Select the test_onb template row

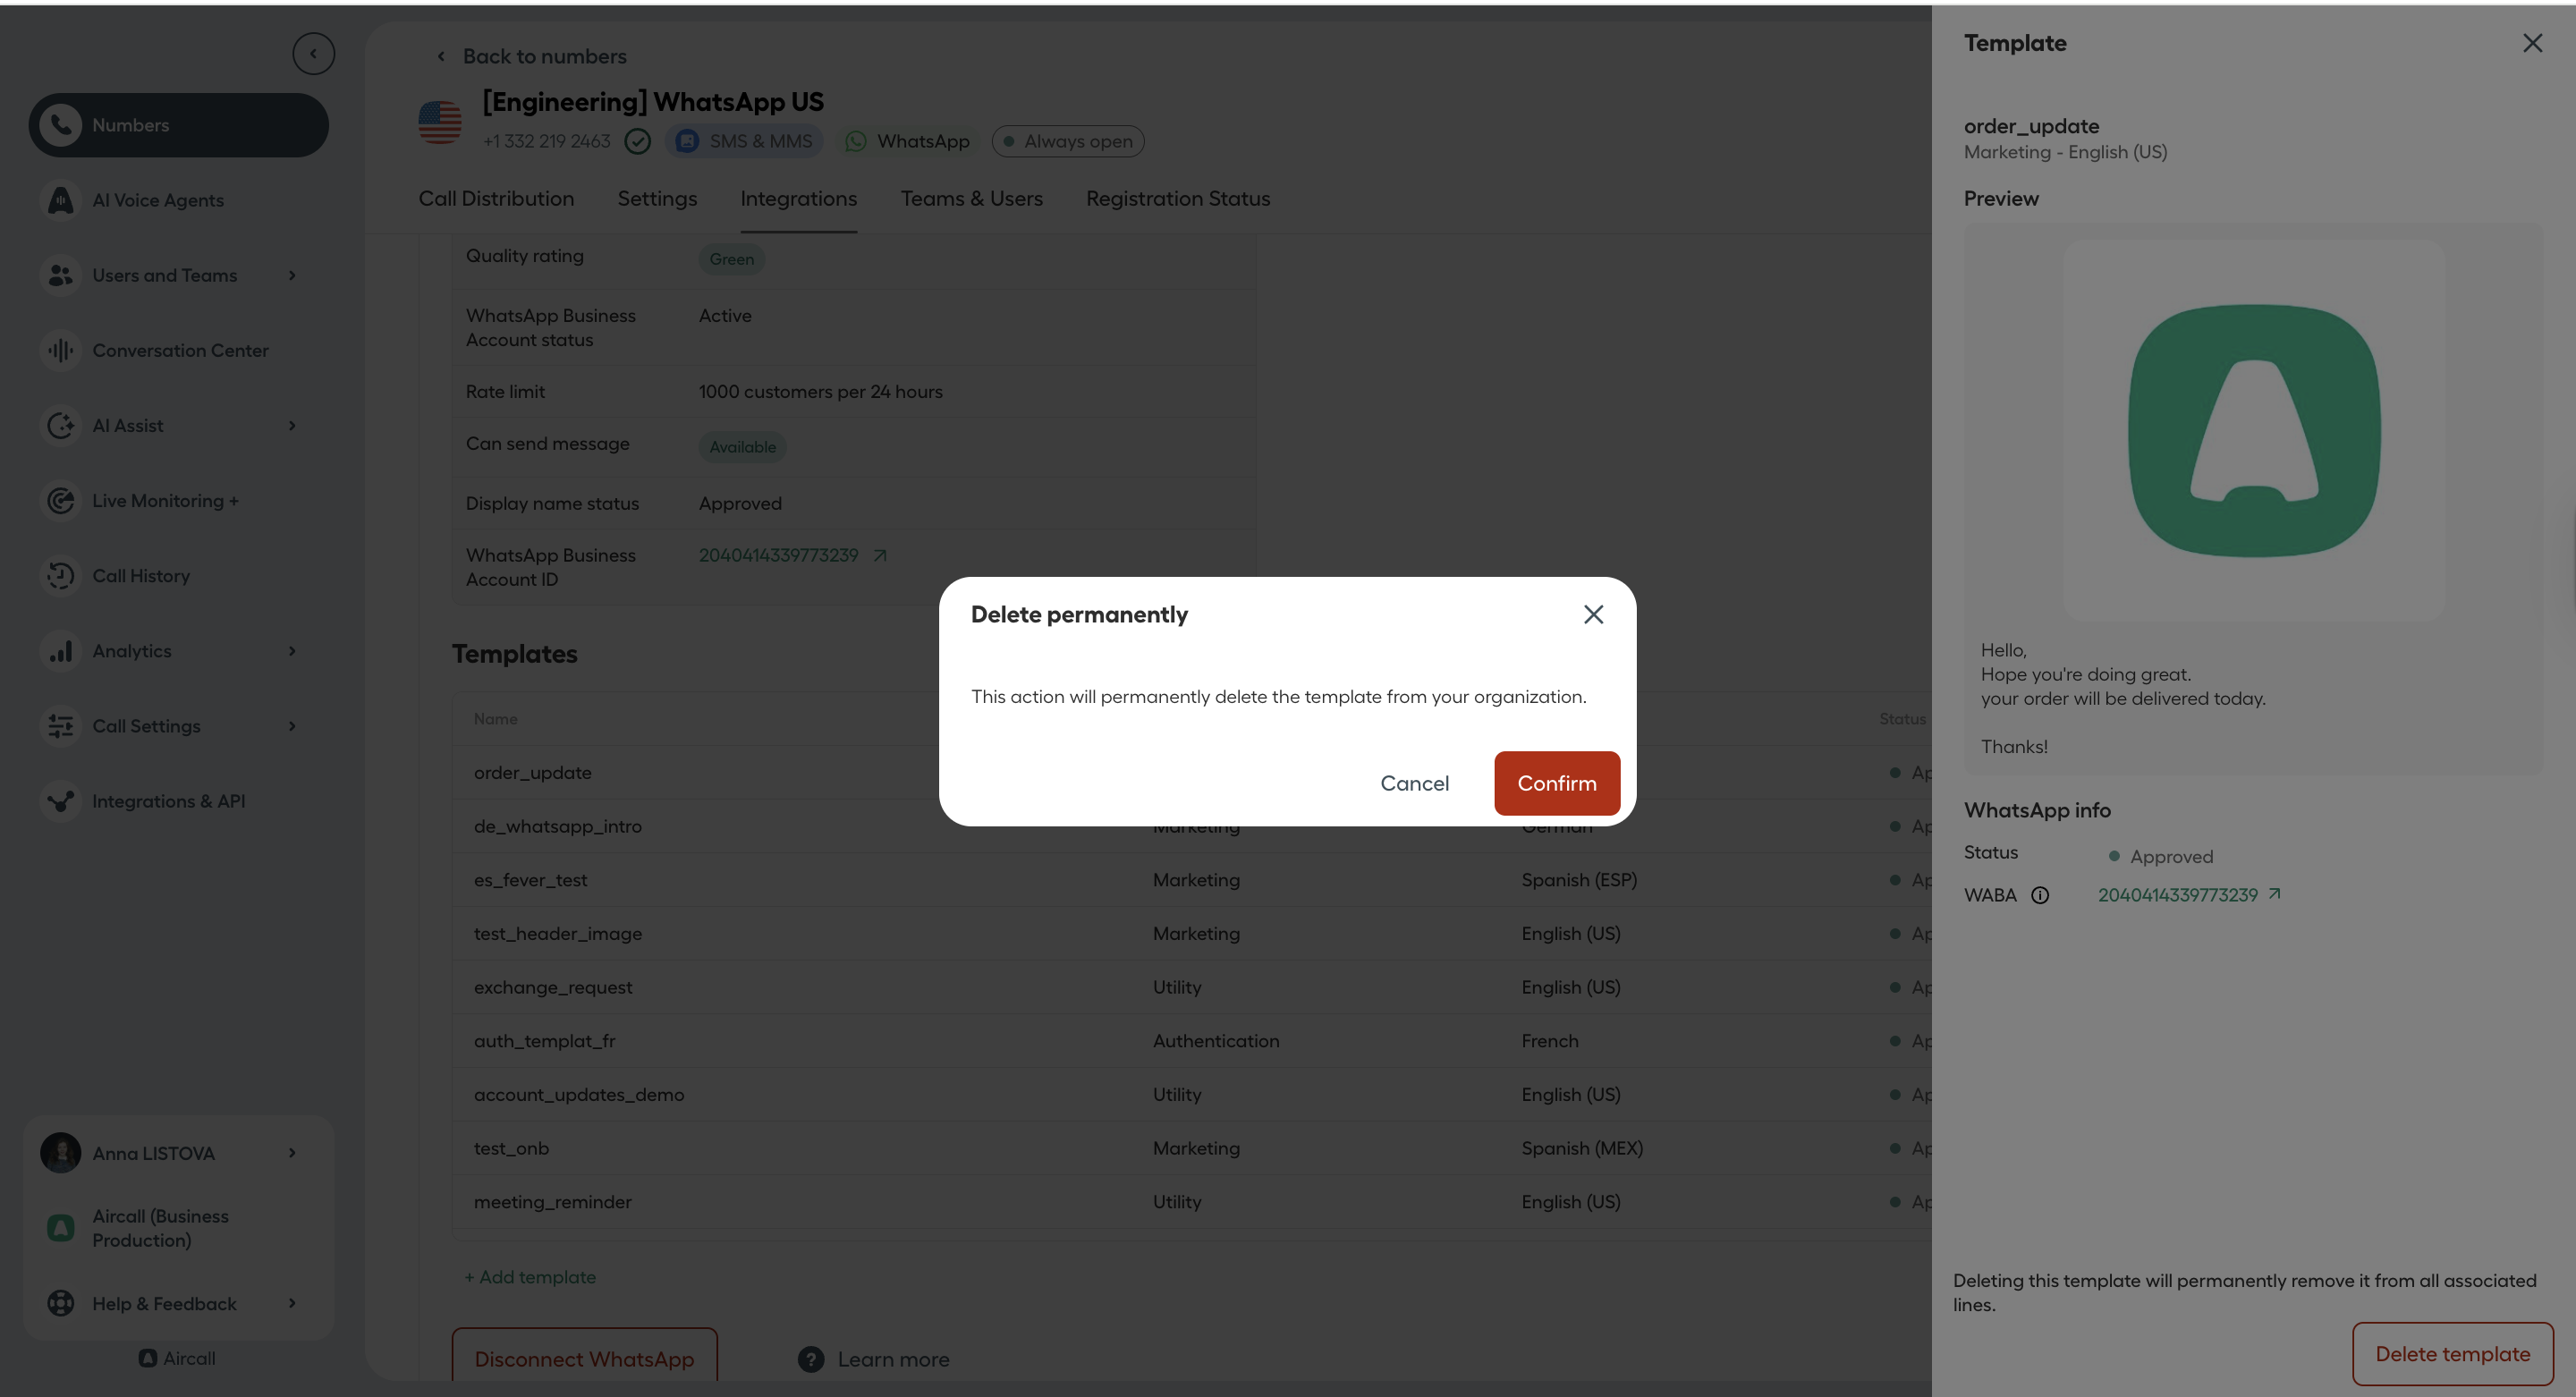tap(1192, 1148)
